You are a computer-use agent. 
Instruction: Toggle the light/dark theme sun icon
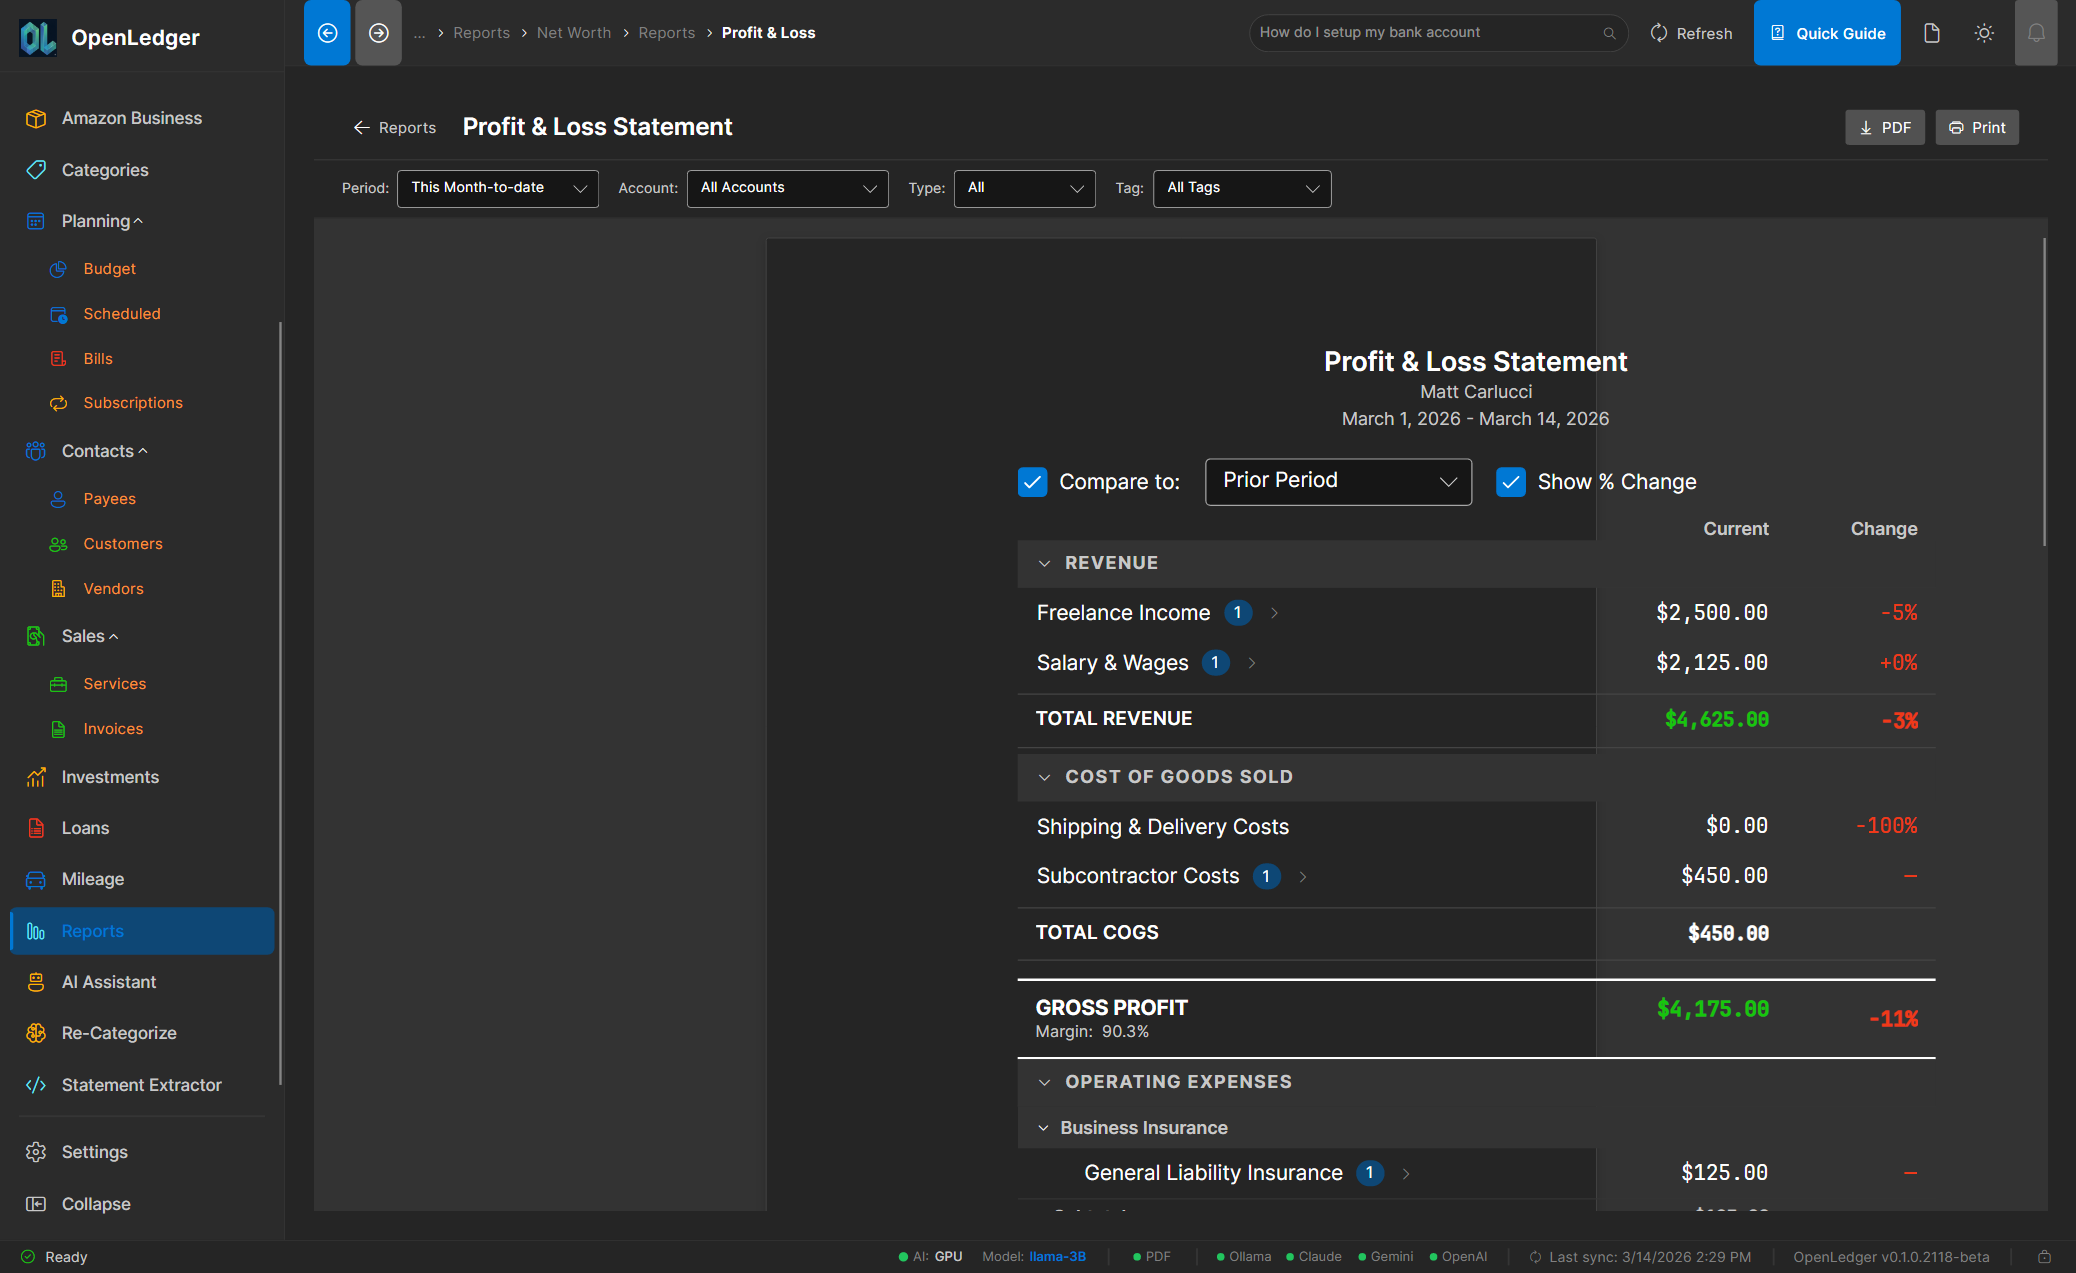(1984, 33)
